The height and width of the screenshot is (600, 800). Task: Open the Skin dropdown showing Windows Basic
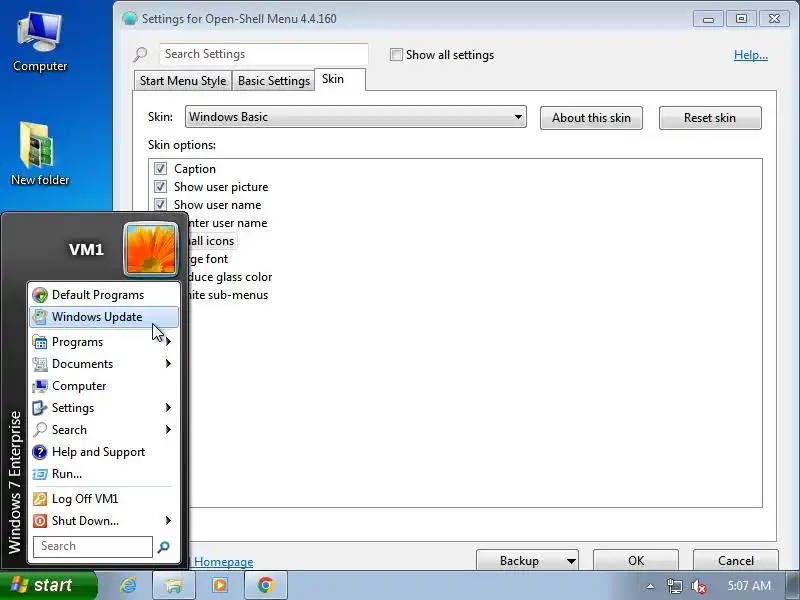(x=356, y=117)
